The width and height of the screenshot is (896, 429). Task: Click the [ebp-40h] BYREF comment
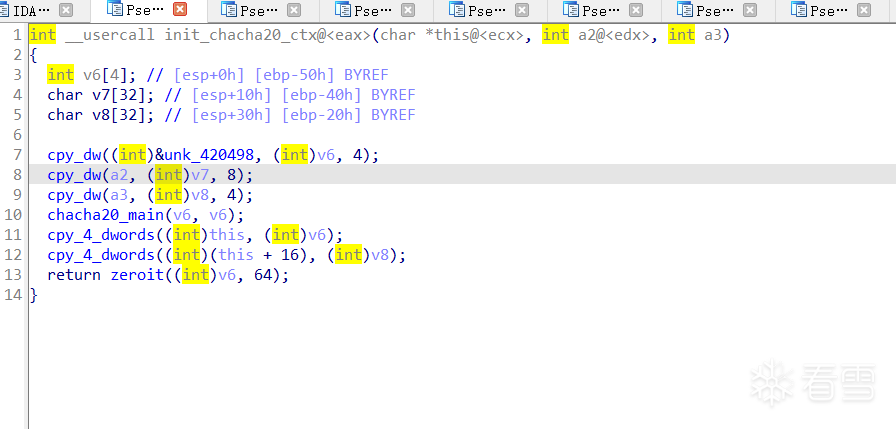(x=349, y=95)
